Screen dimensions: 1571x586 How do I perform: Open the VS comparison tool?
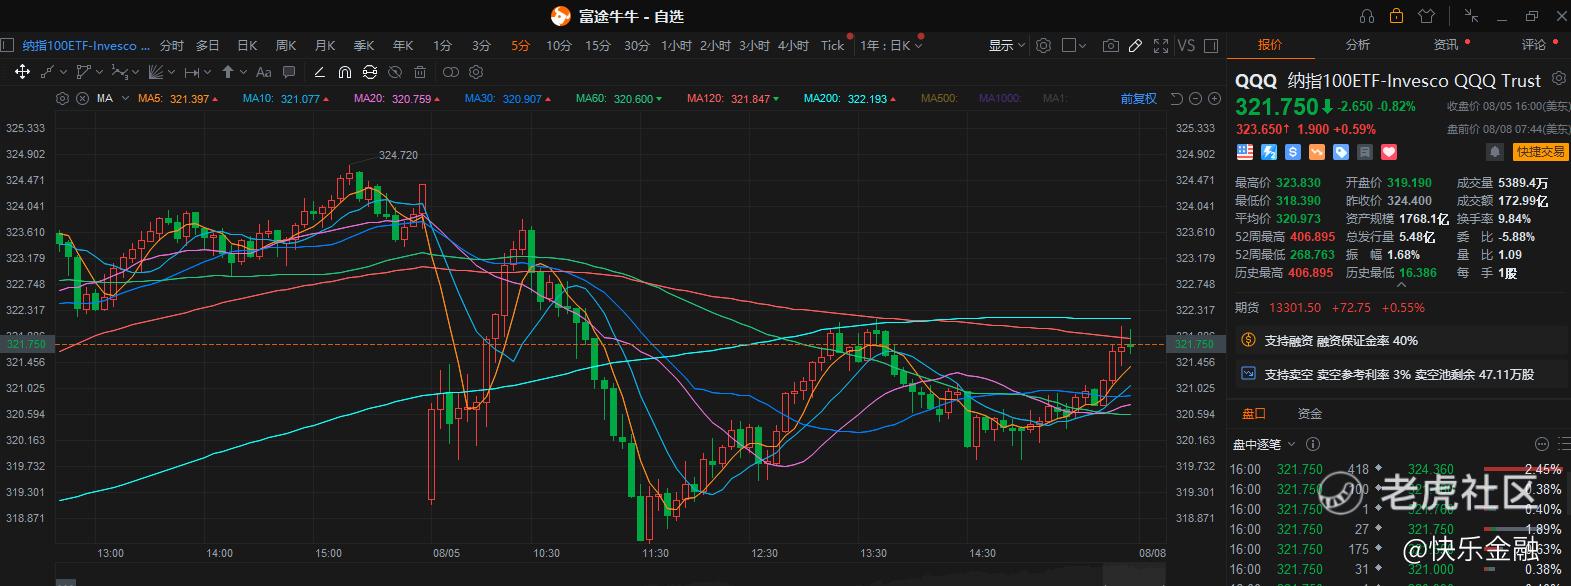[1186, 45]
